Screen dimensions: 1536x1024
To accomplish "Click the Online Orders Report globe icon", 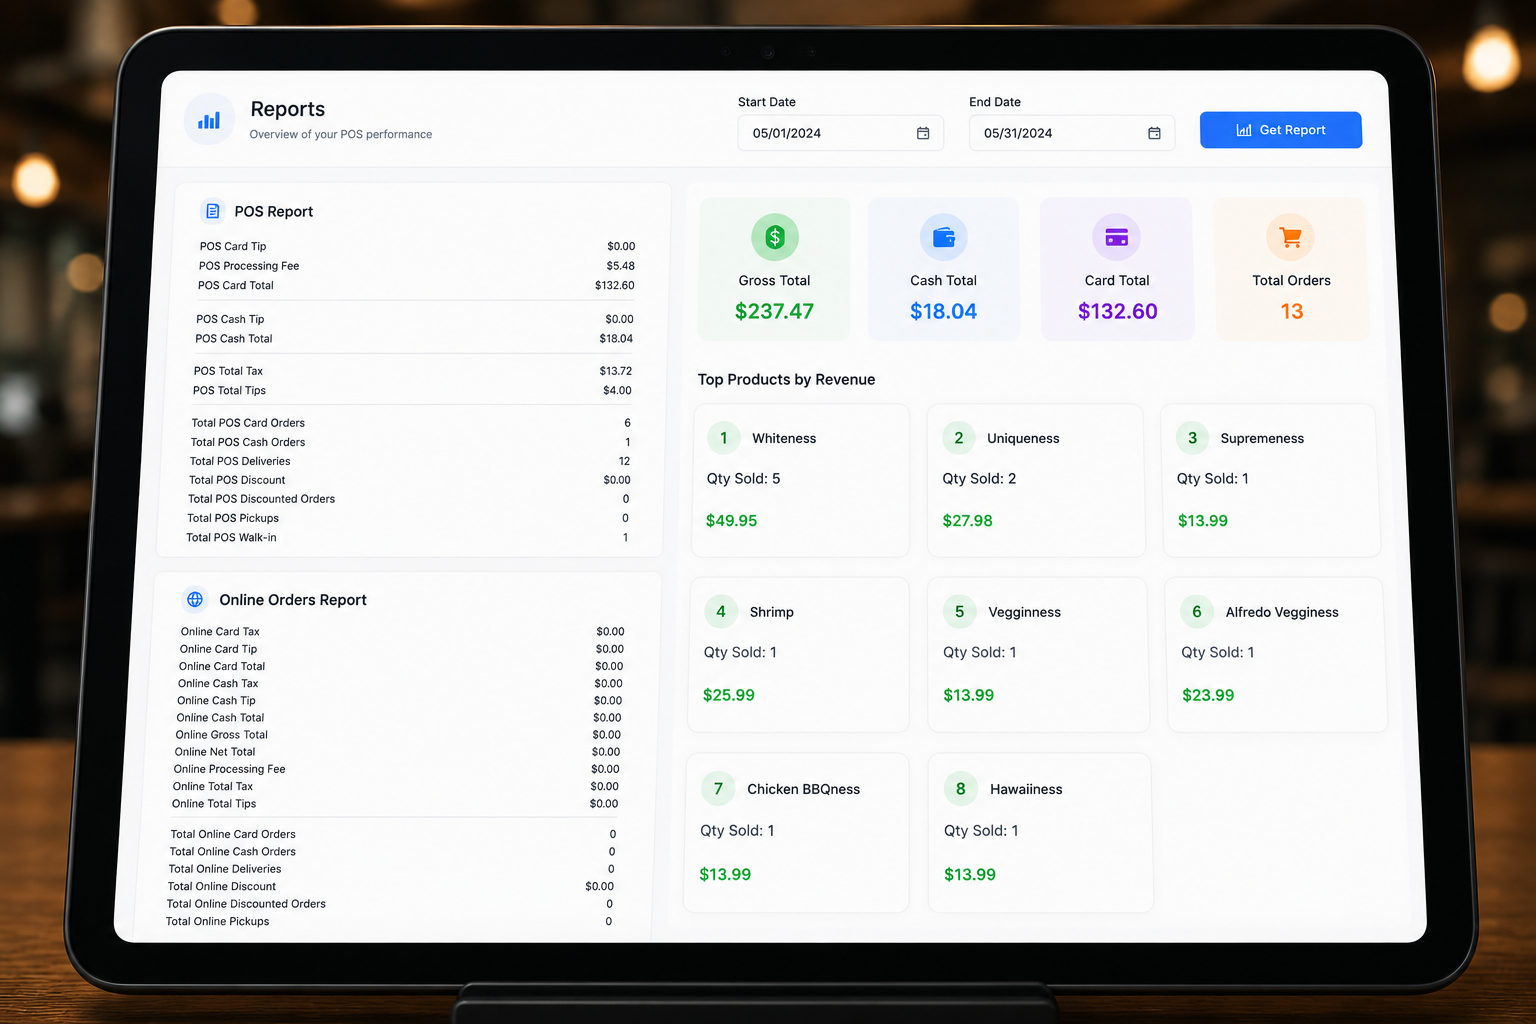I will 195,599.
